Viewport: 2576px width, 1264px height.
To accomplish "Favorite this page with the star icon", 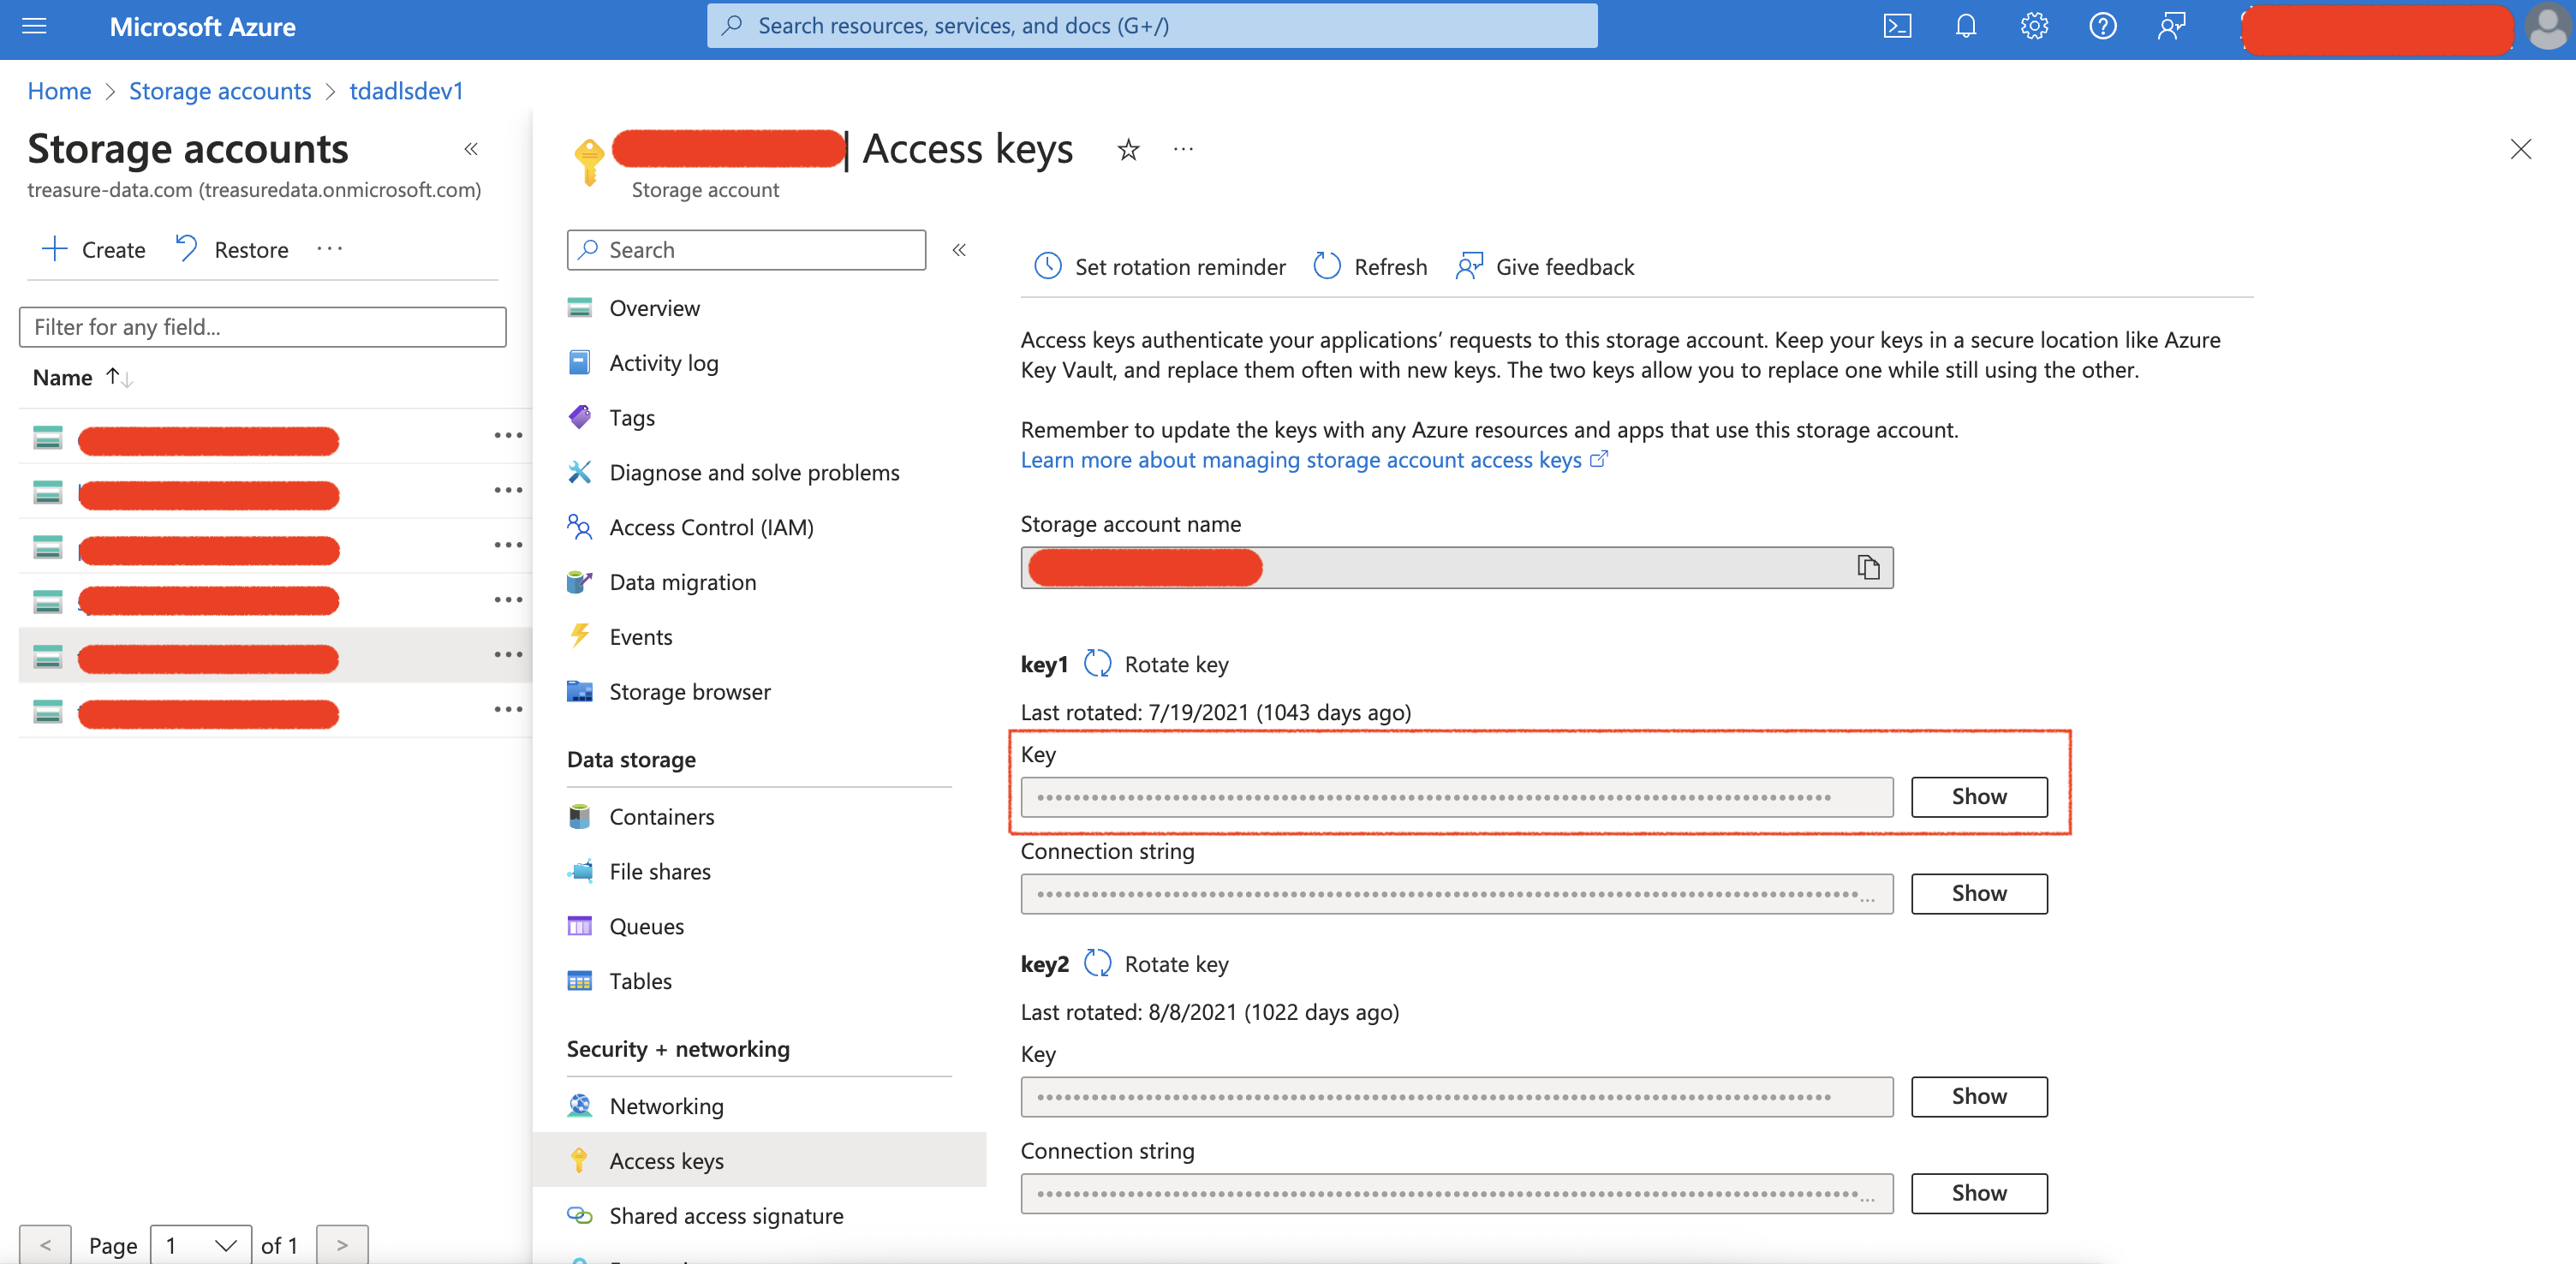I will 1128,150.
